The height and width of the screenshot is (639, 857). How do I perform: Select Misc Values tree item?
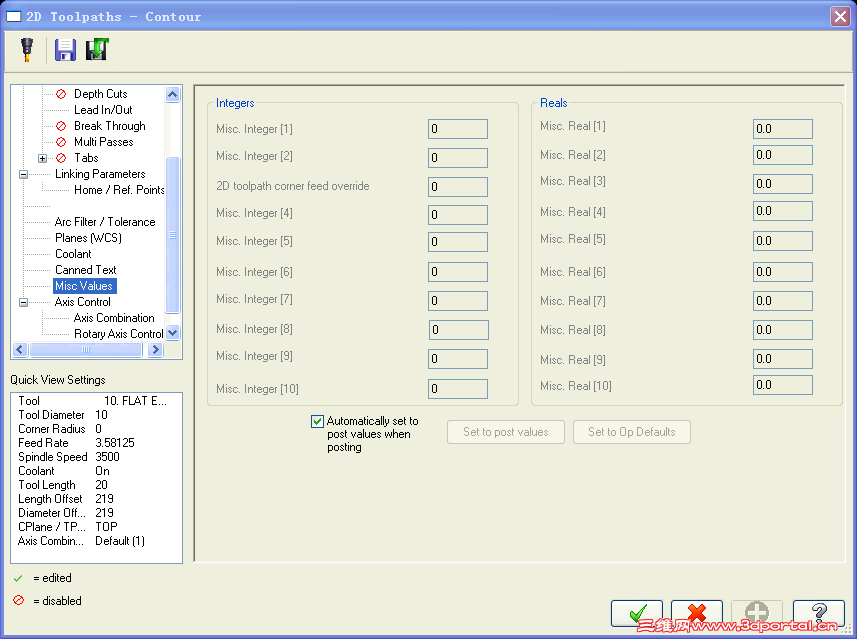[84, 286]
